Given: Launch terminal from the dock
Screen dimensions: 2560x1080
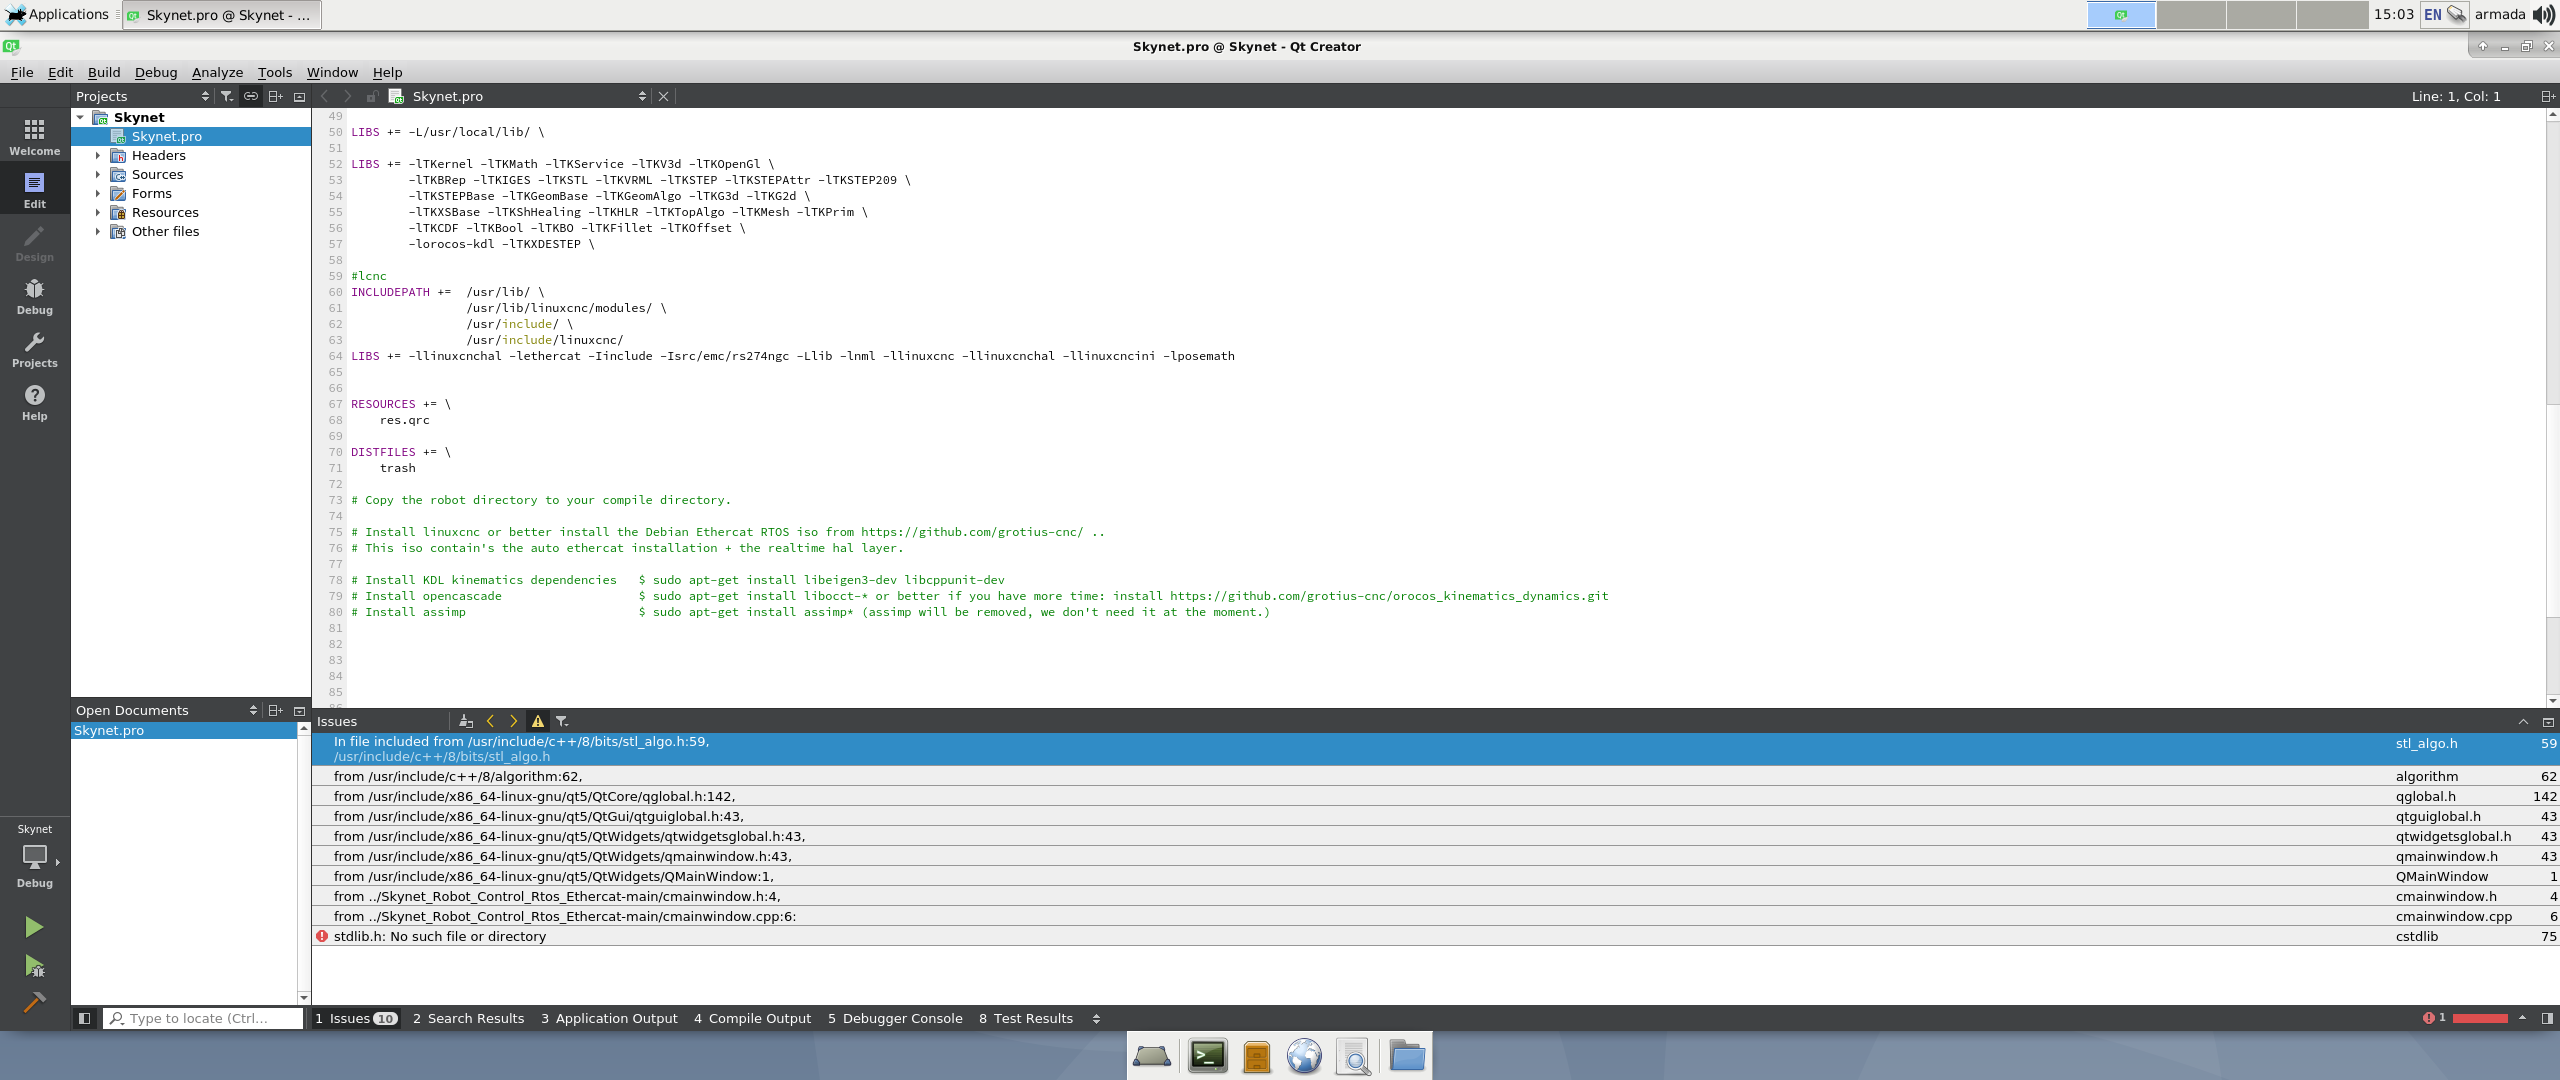Looking at the screenshot, I should 1208,1056.
